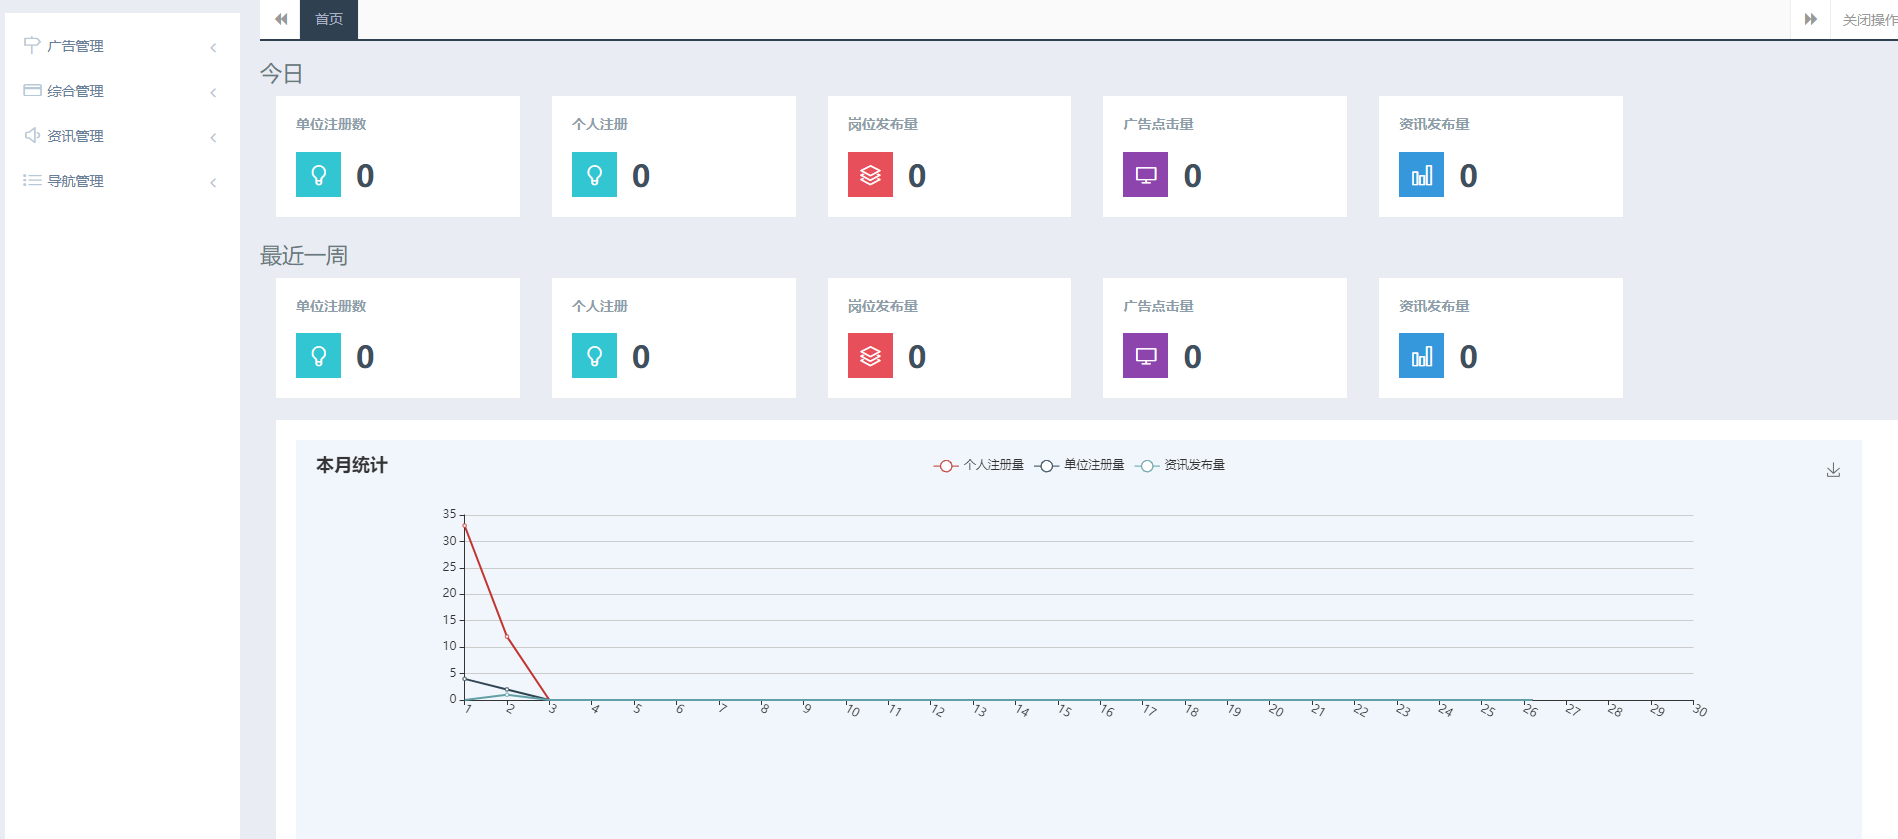
Task: Click the 资讯管理 speaker icon
Action: [x=32, y=135]
